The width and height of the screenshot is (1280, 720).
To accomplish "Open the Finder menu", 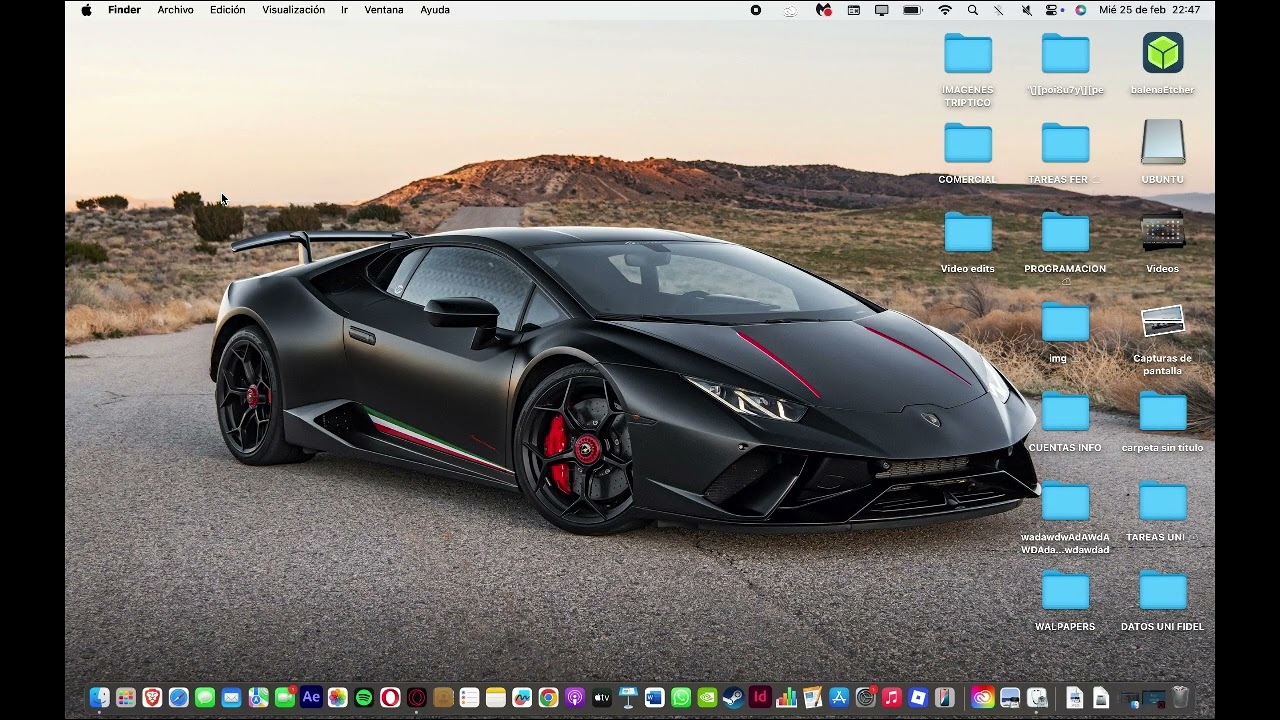I will (x=124, y=10).
